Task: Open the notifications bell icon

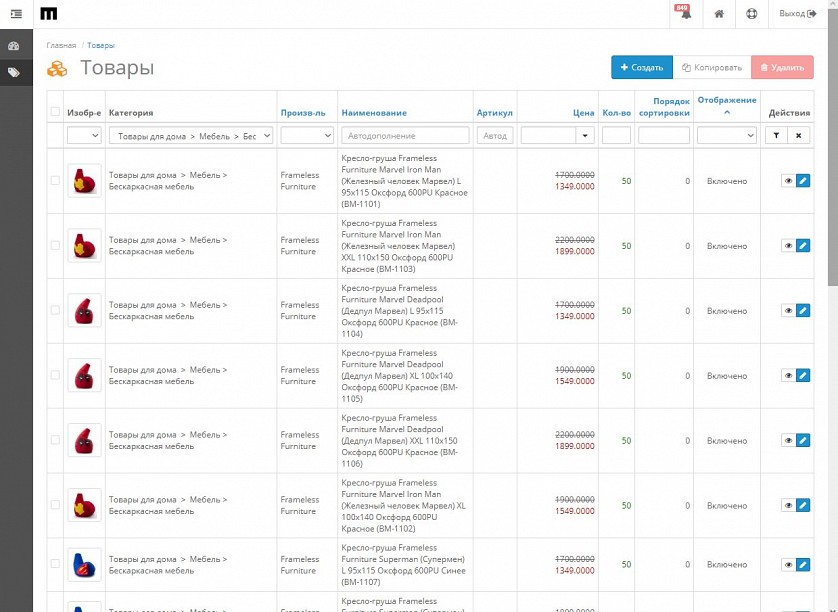Action: (x=684, y=13)
